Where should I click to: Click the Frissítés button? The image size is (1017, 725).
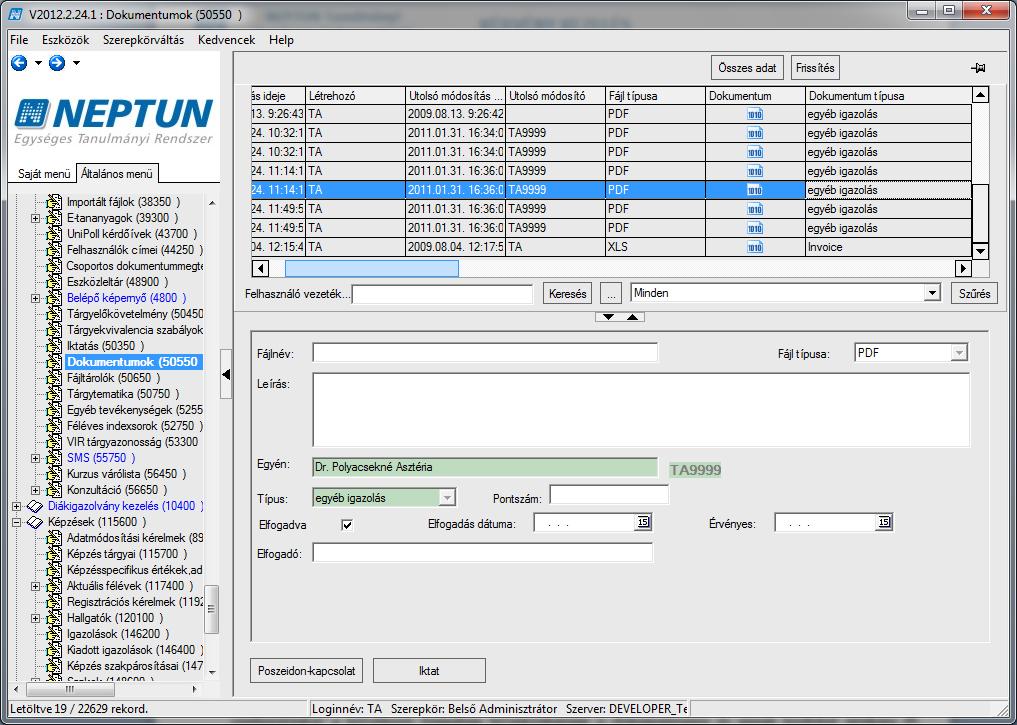[x=815, y=67]
